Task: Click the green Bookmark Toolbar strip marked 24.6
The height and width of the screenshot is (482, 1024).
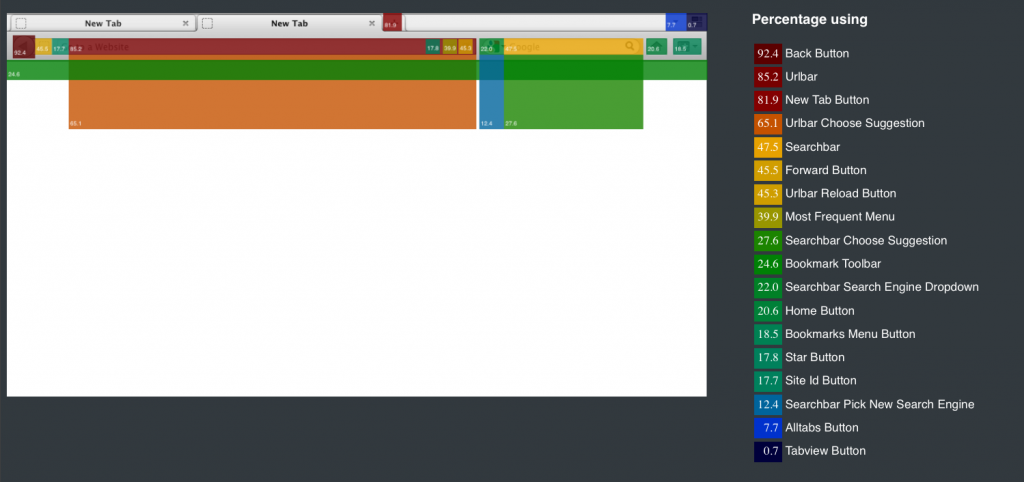Action: [x=357, y=70]
